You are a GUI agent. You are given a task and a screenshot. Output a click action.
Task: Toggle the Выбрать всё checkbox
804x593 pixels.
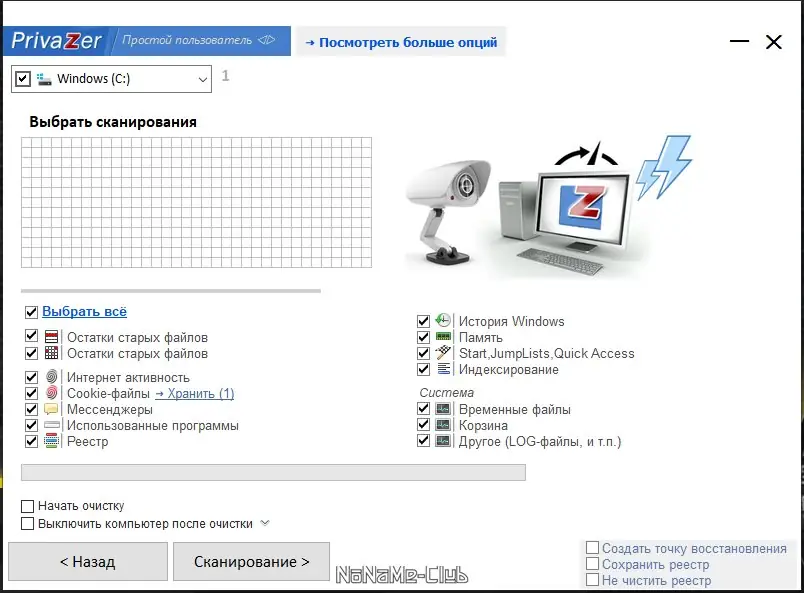(31, 312)
